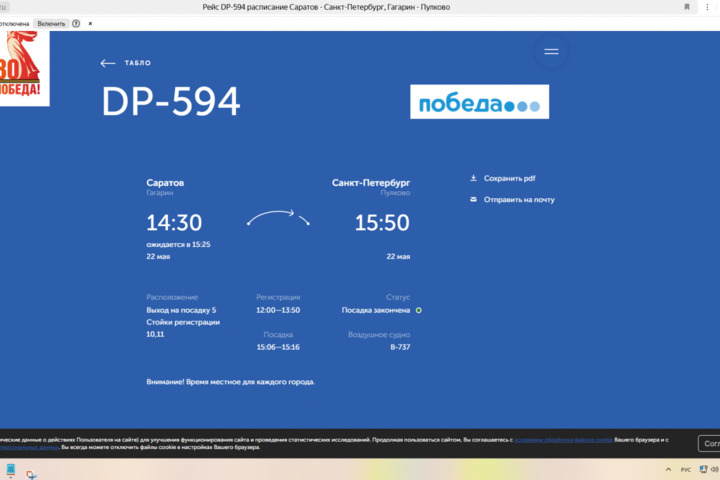Open the network tray icon
The height and width of the screenshot is (480, 720).
[703, 469]
